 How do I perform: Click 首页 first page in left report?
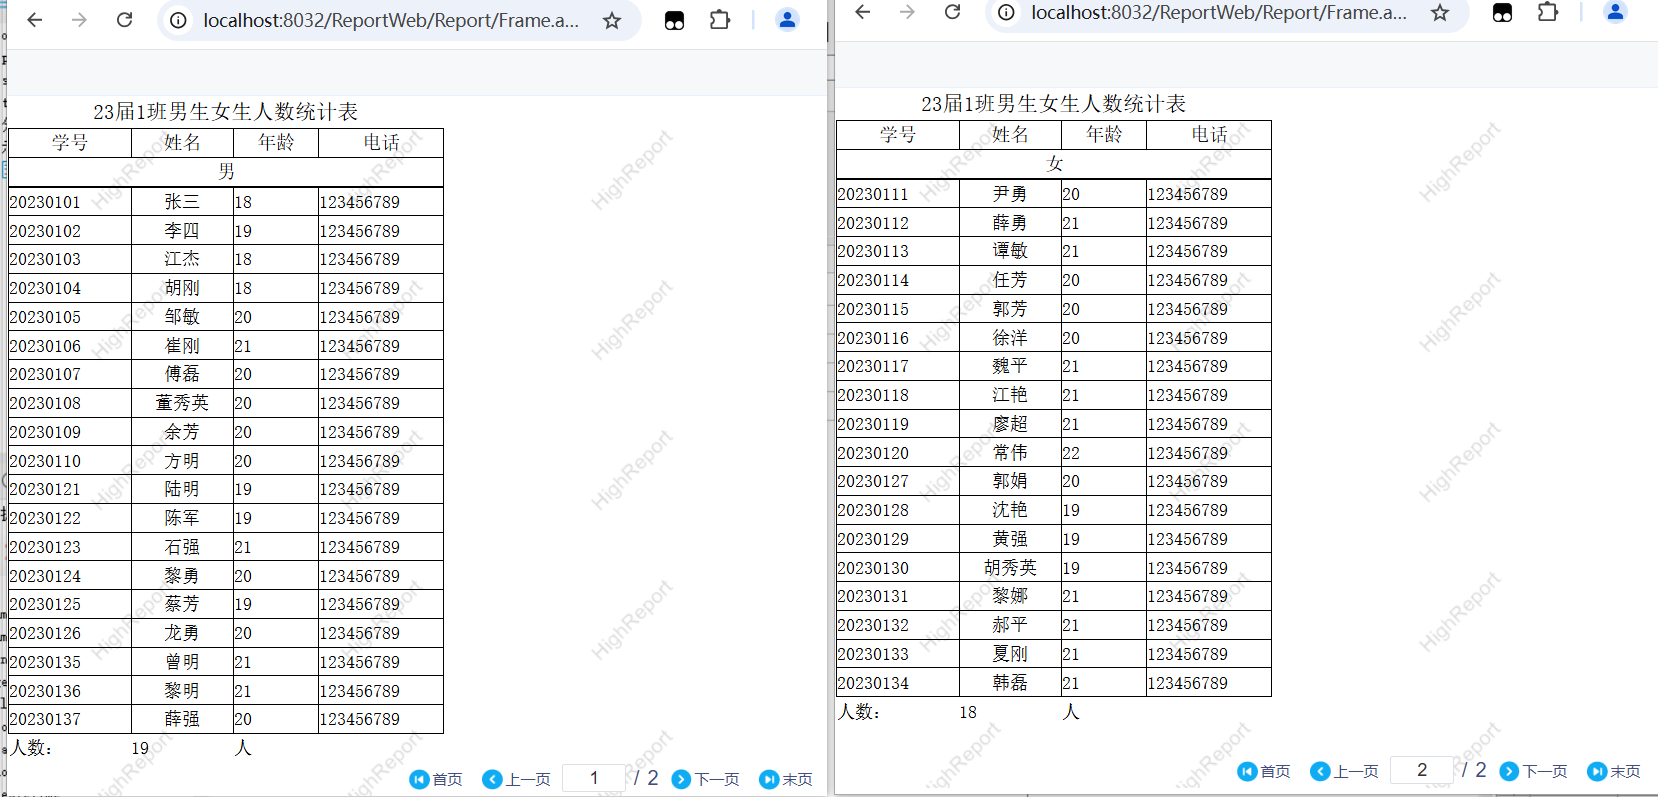(x=436, y=779)
